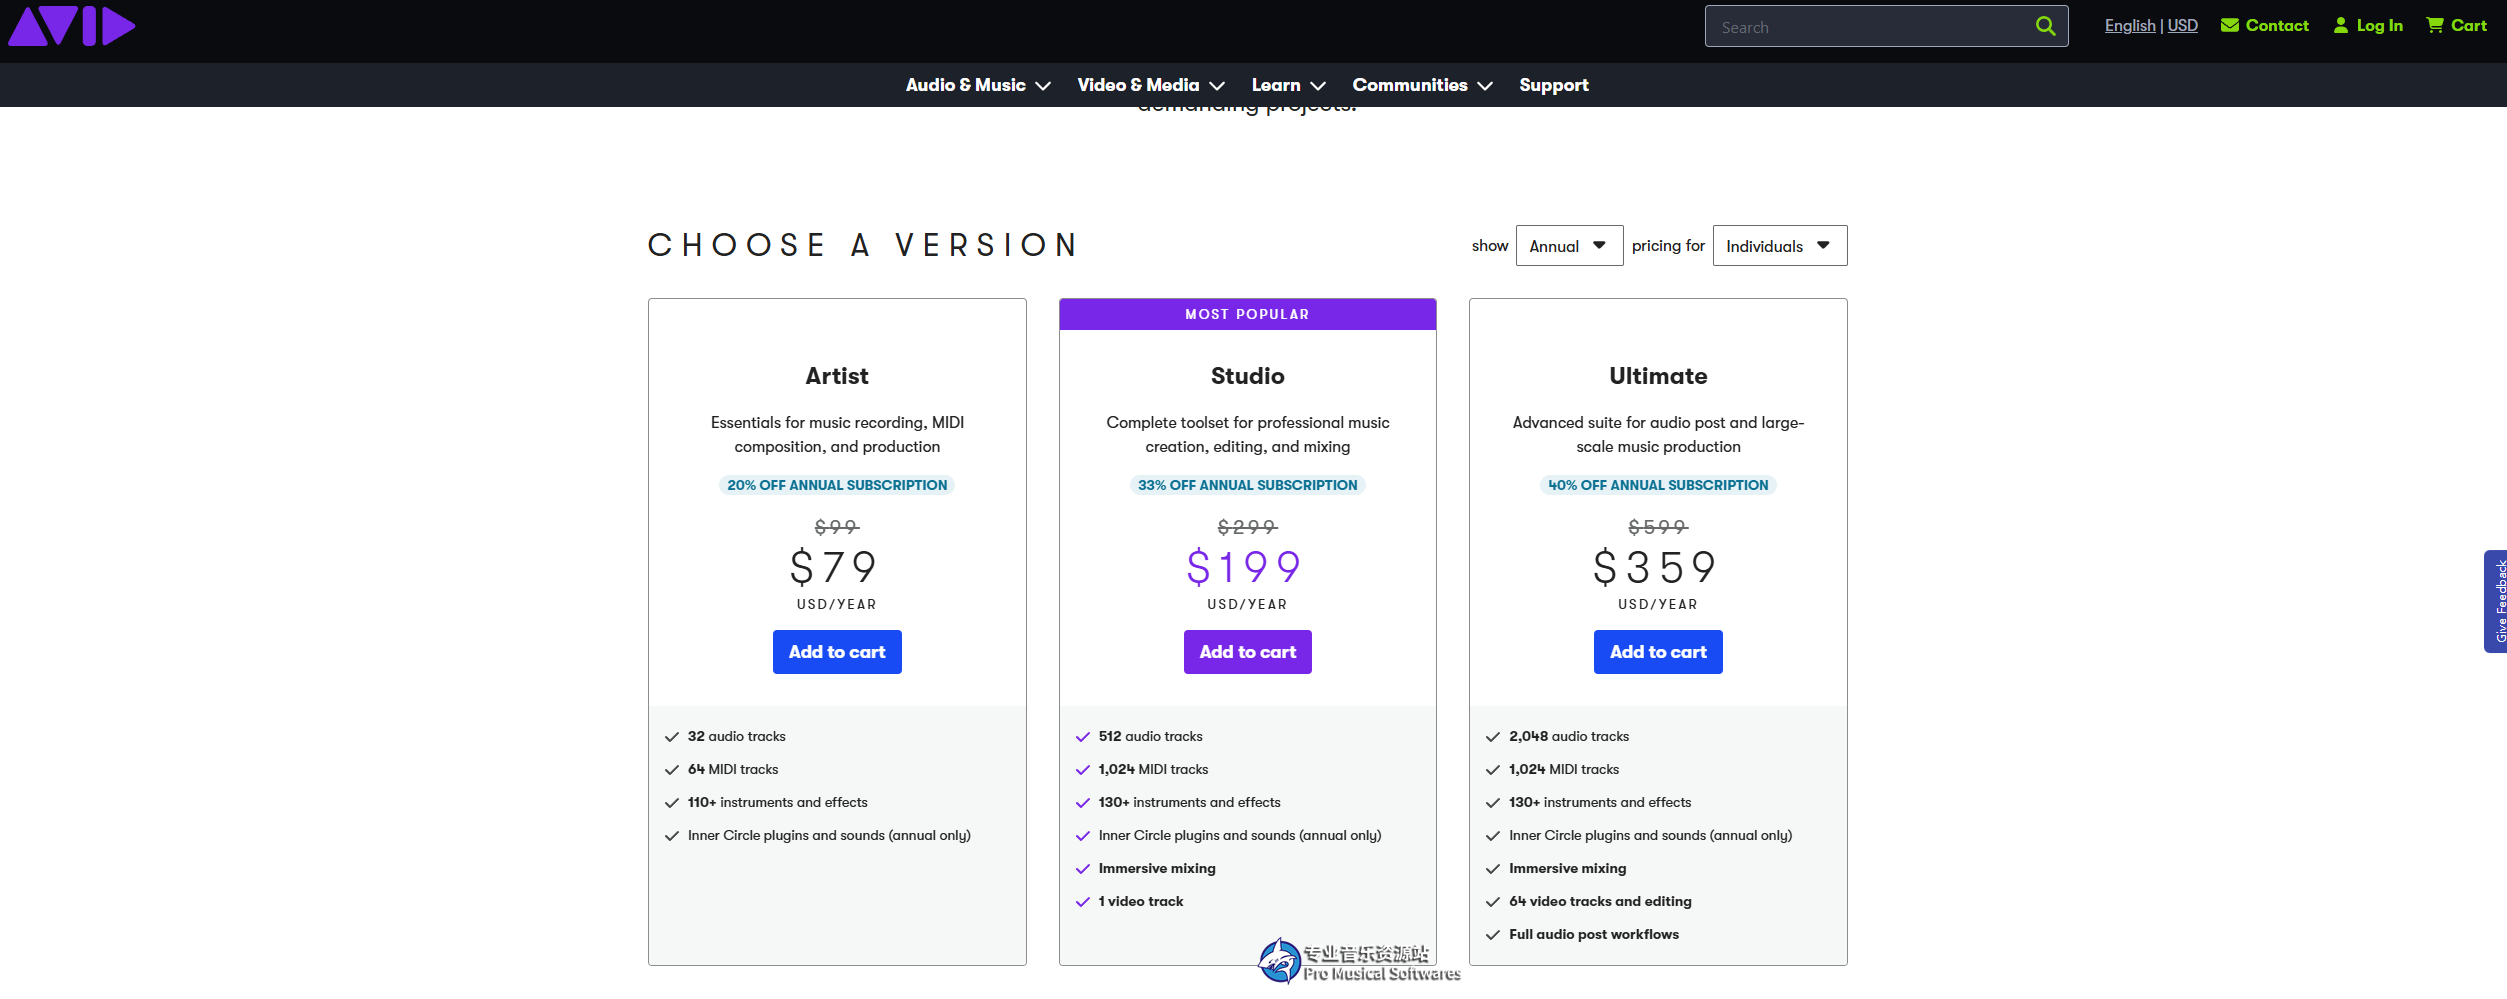Open the Communities navigation menu

tap(1421, 85)
